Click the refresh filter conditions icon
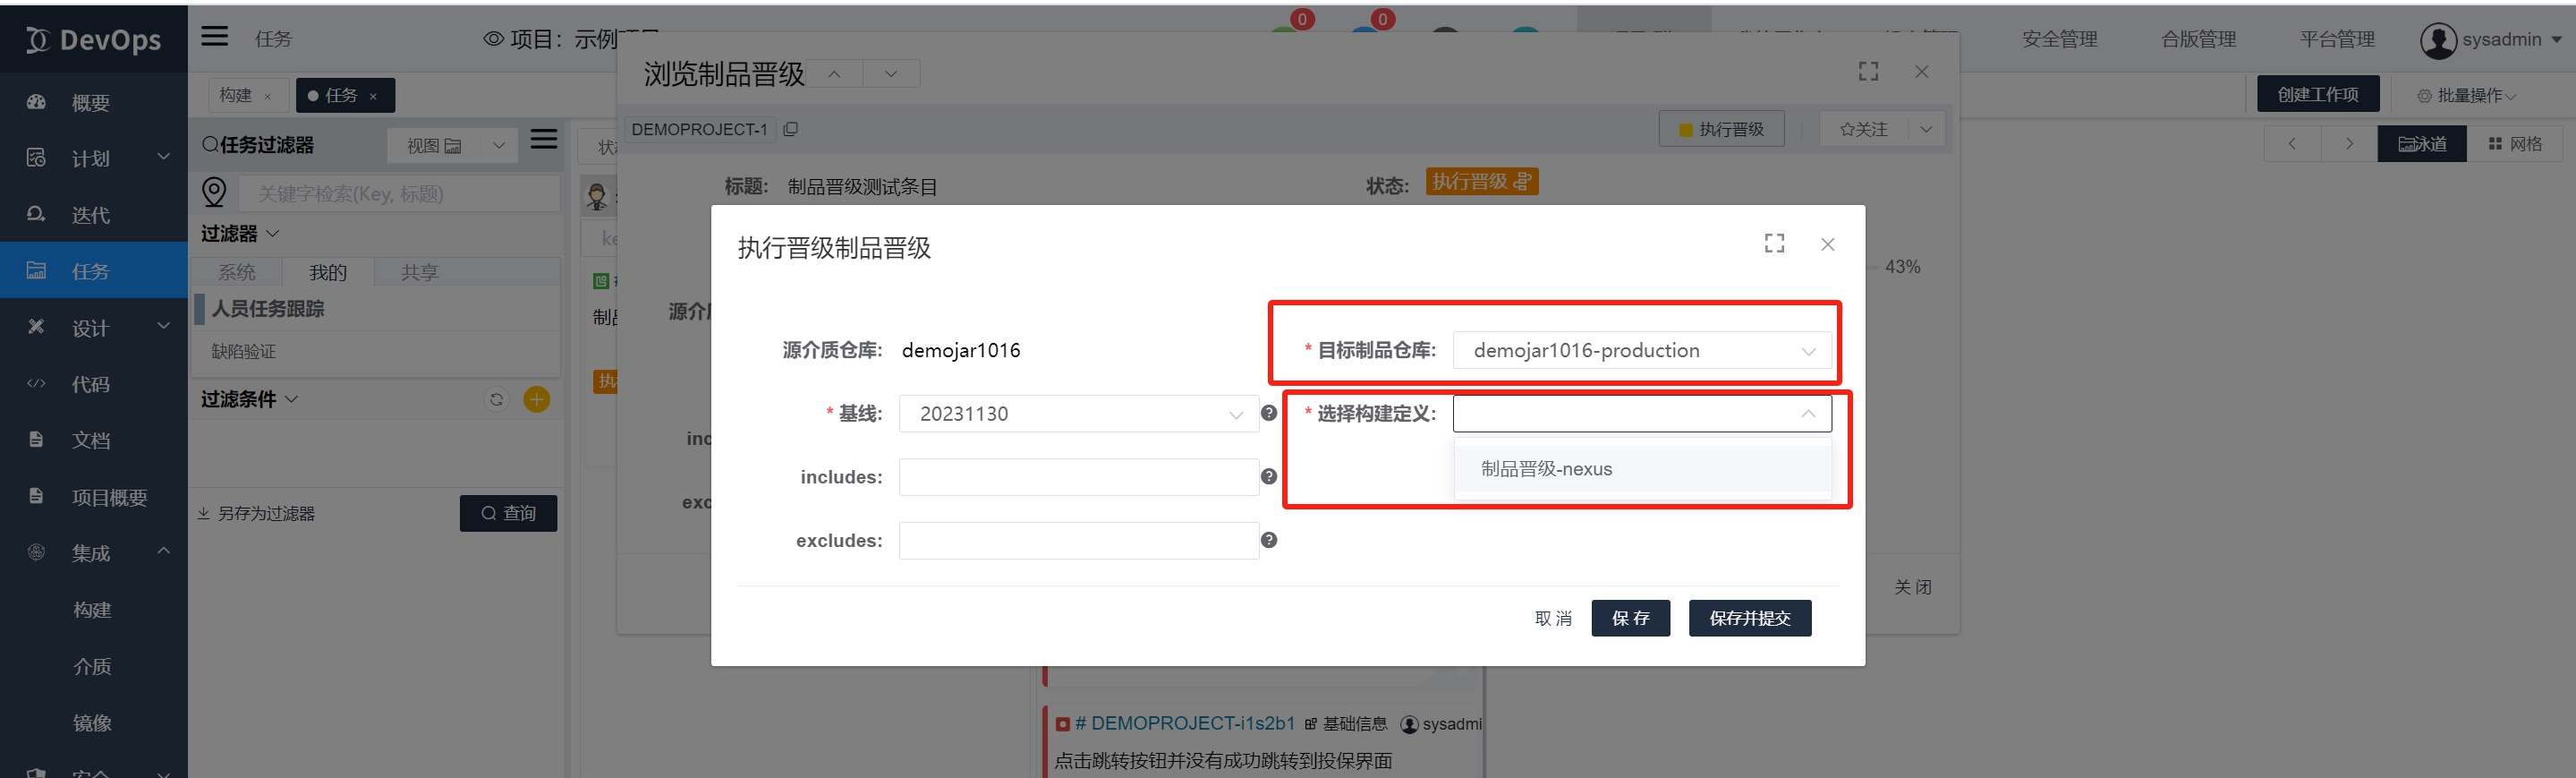2576x778 pixels. [x=496, y=400]
